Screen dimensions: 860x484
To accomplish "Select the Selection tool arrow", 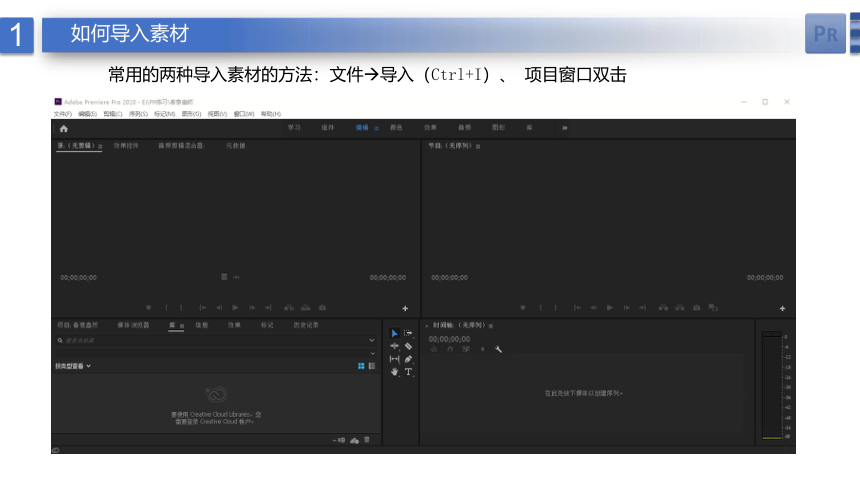I will click(394, 333).
